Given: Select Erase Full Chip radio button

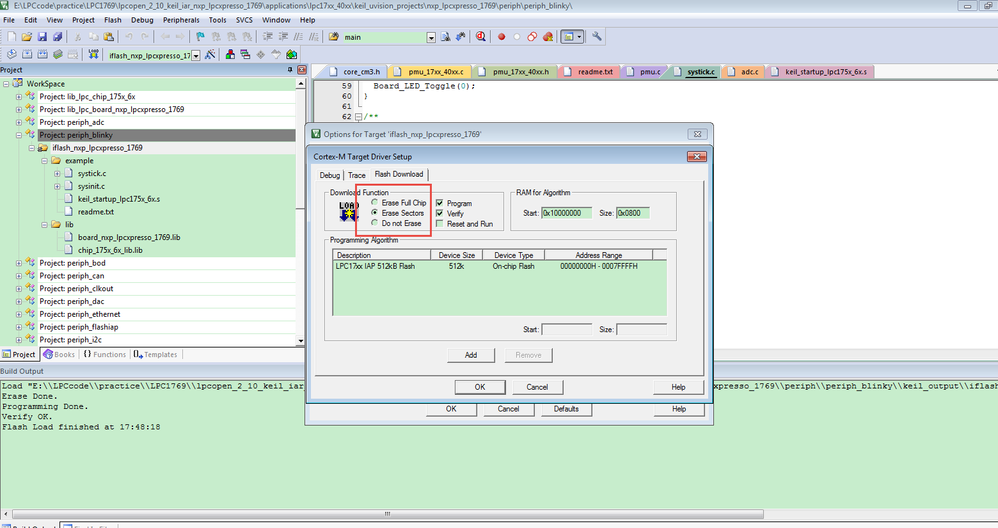Looking at the screenshot, I should 374,202.
